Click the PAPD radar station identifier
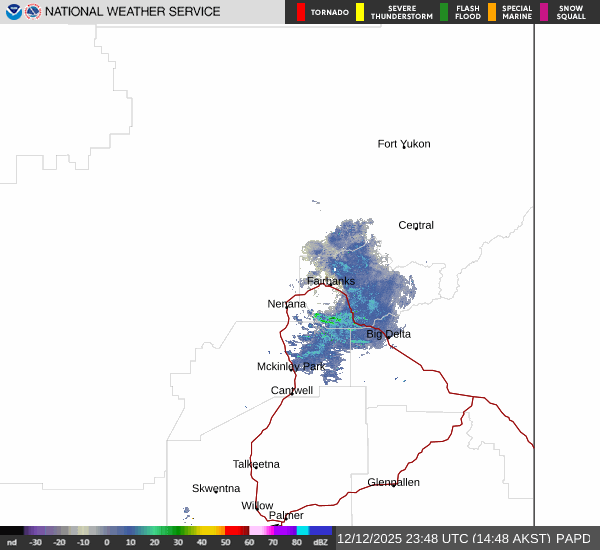The height and width of the screenshot is (550, 600). [x=574, y=538]
